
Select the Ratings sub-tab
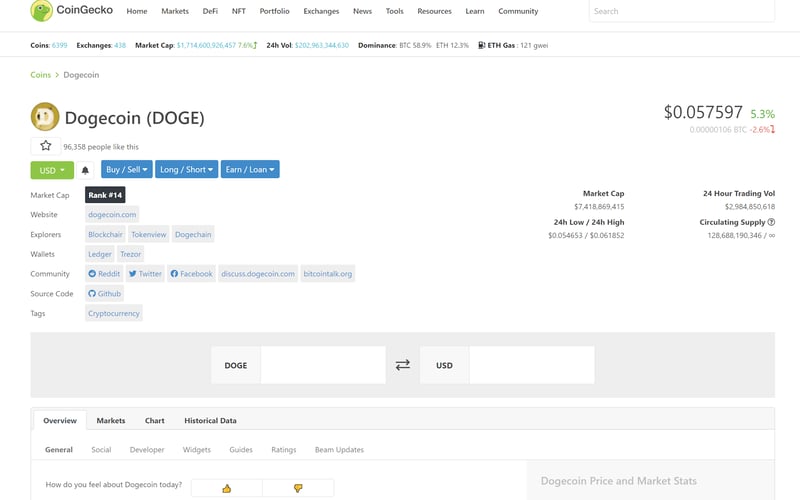pos(284,449)
